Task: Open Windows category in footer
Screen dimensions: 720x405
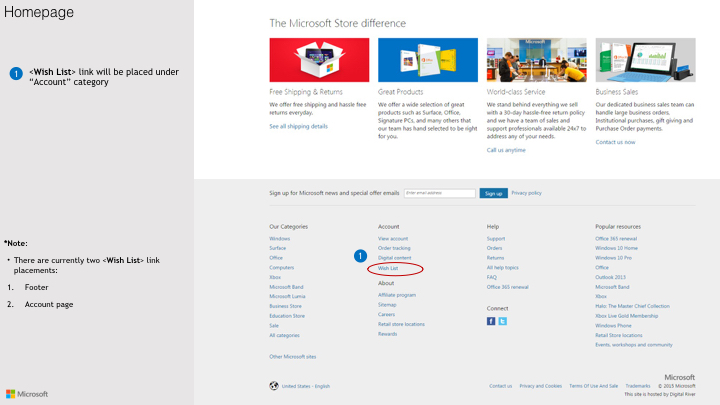Action: (x=280, y=239)
